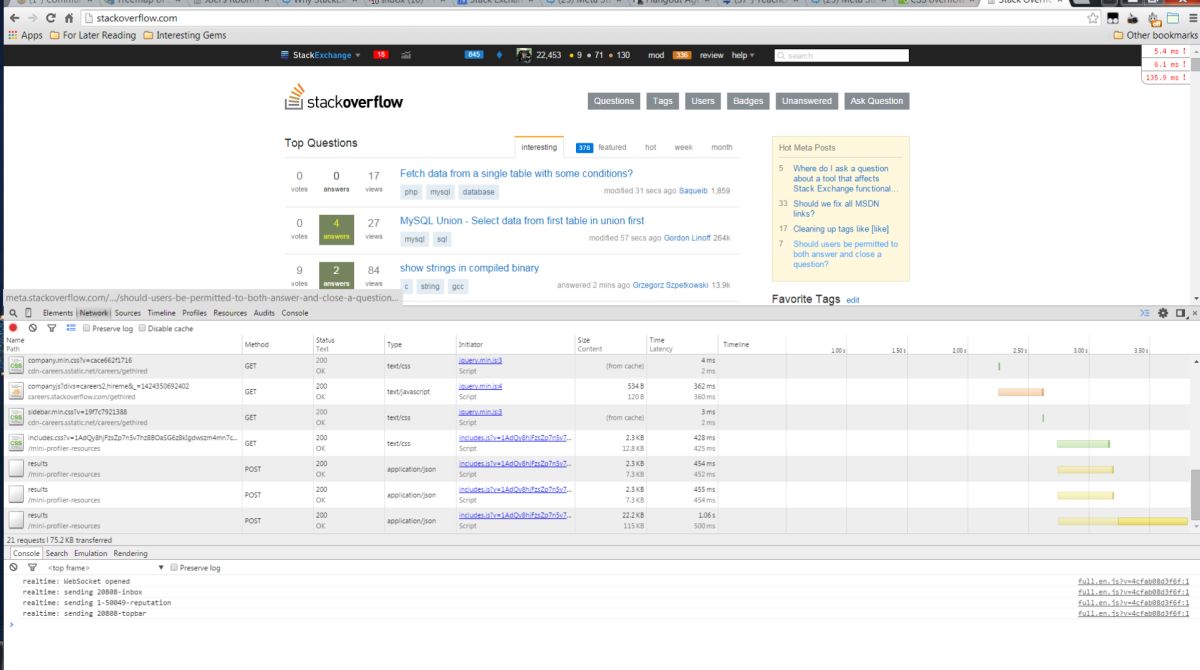
Task: Open the Badges navigation button
Action: pos(748,101)
